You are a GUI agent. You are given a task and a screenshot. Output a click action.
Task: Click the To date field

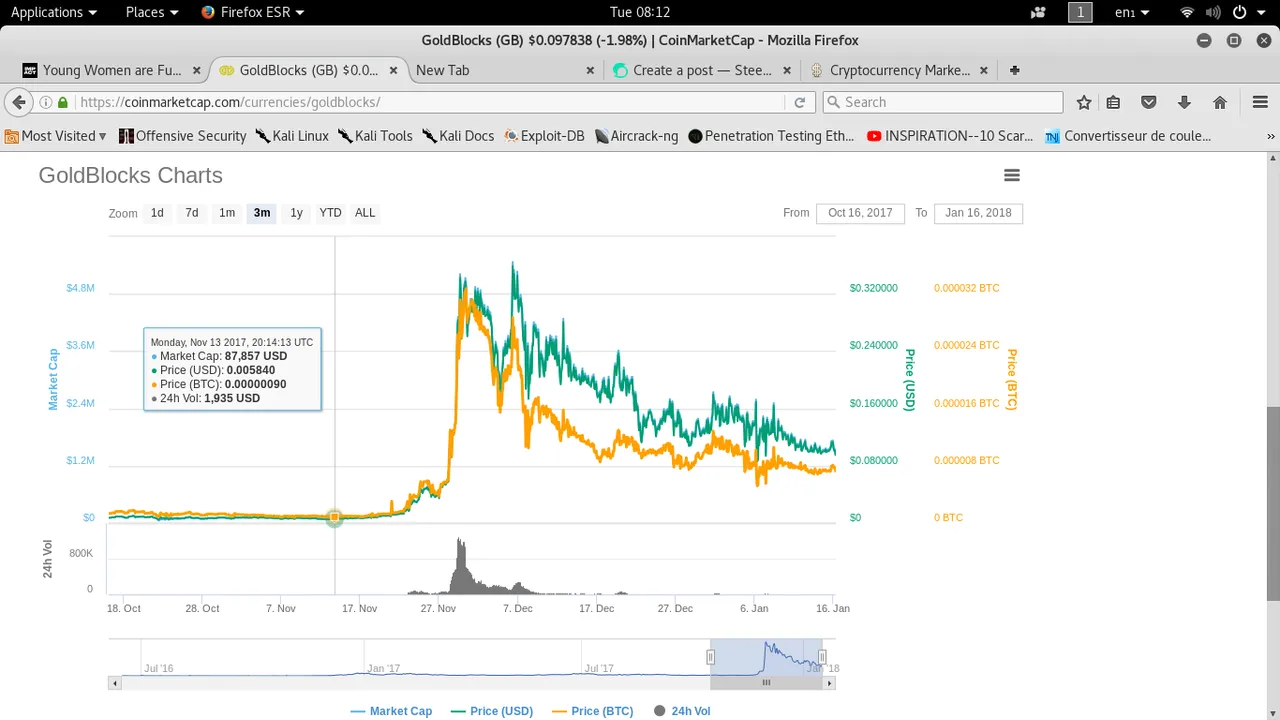tap(978, 213)
